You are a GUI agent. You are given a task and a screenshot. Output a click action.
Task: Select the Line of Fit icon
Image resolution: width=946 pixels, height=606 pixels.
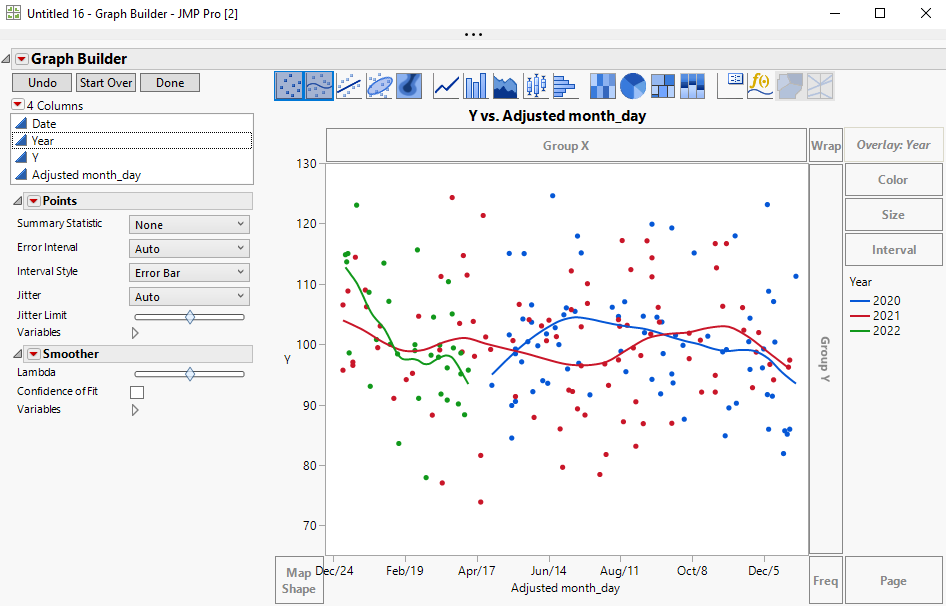[x=349, y=86]
